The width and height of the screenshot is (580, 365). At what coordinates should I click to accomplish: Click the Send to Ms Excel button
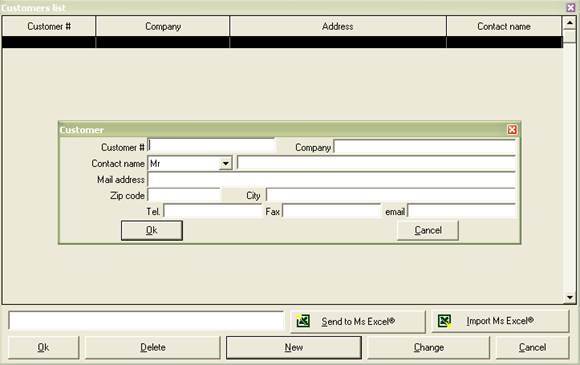pyautogui.click(x=358, y=321)
